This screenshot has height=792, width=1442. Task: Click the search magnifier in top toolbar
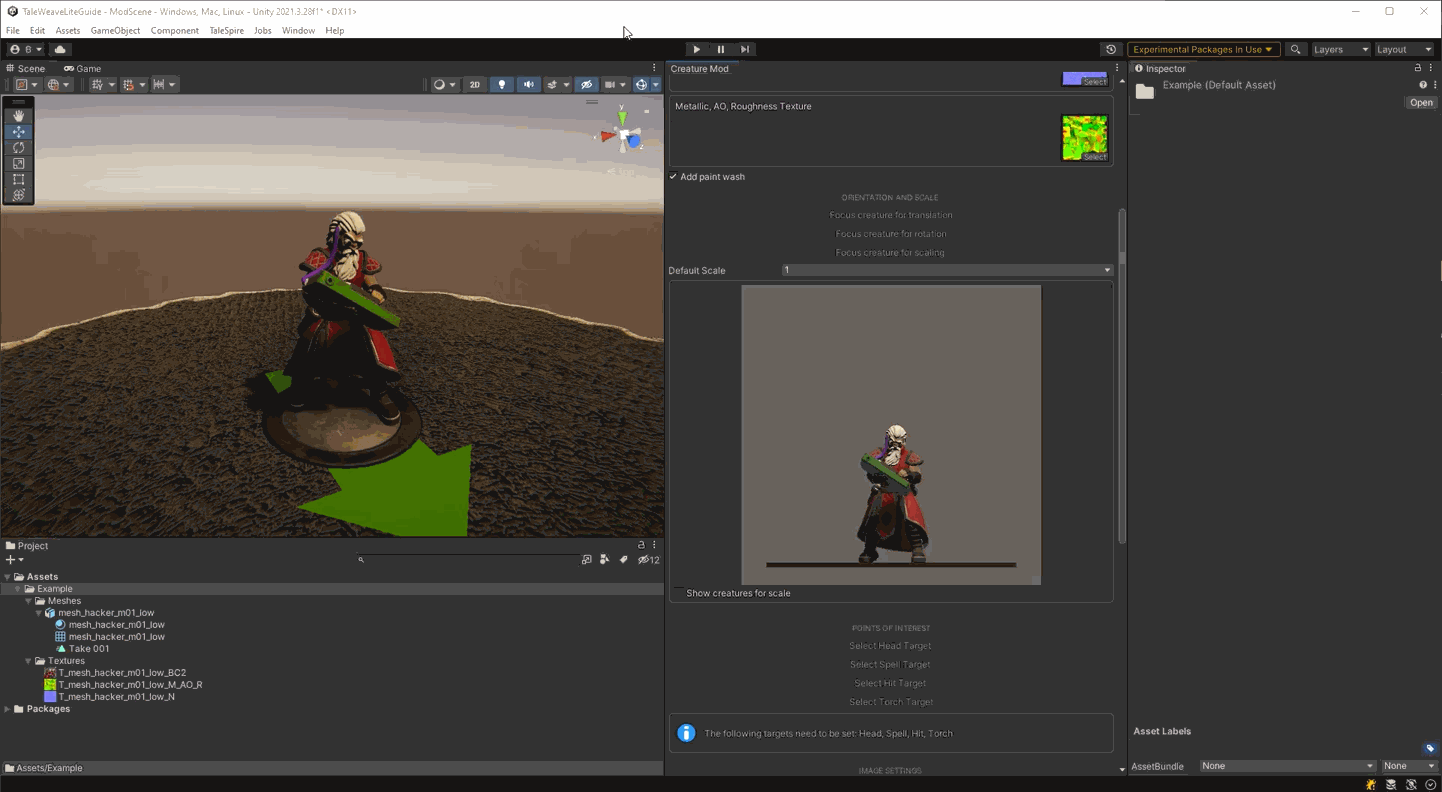coord(1295,49)
